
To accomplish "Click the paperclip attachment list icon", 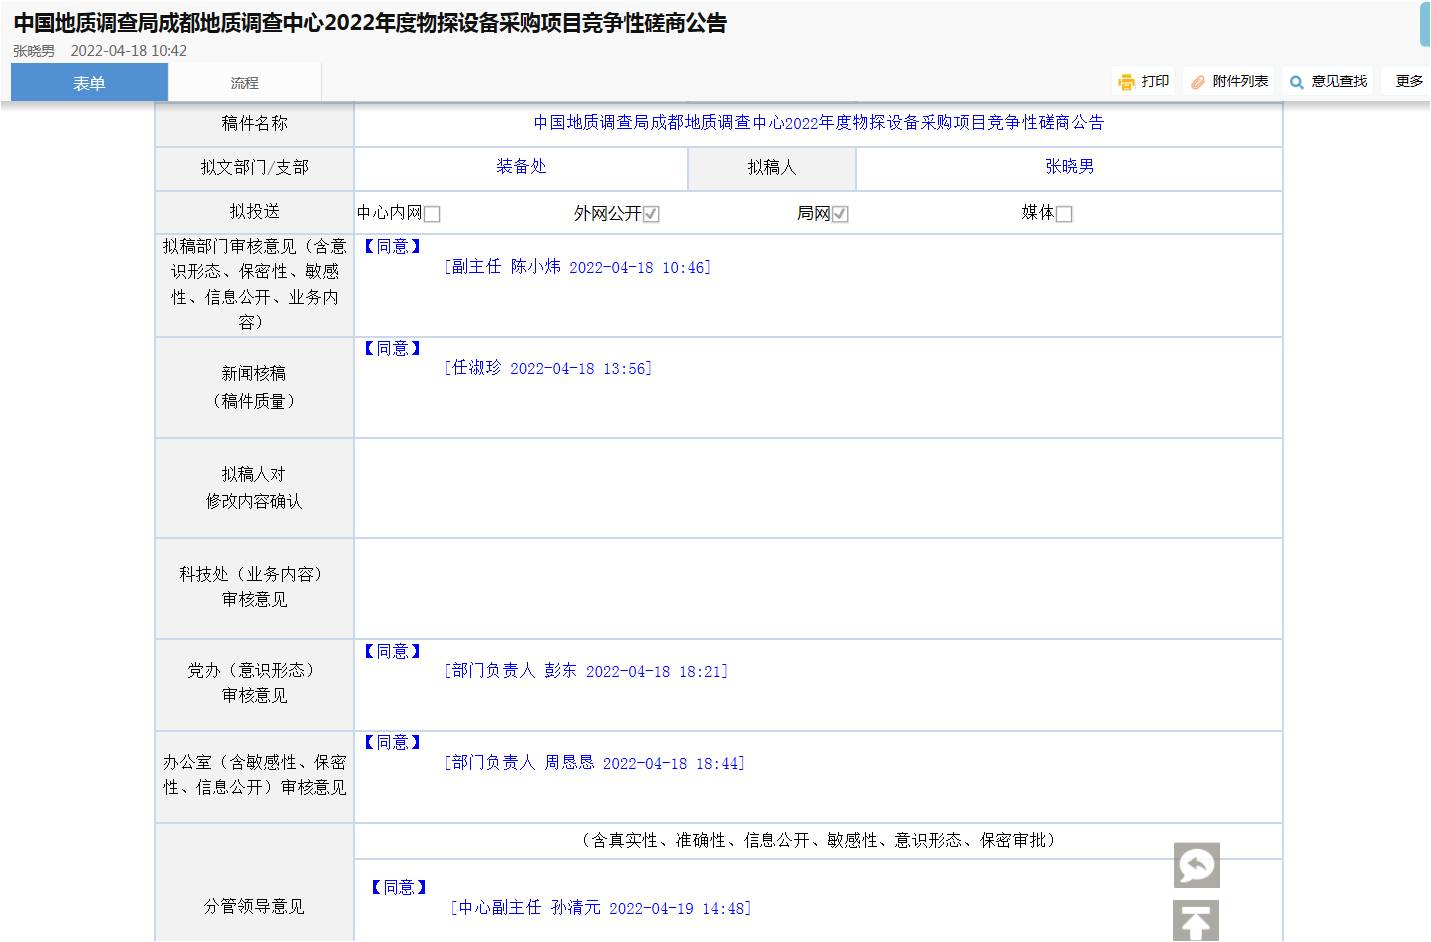I will (x=1198, y=82).
